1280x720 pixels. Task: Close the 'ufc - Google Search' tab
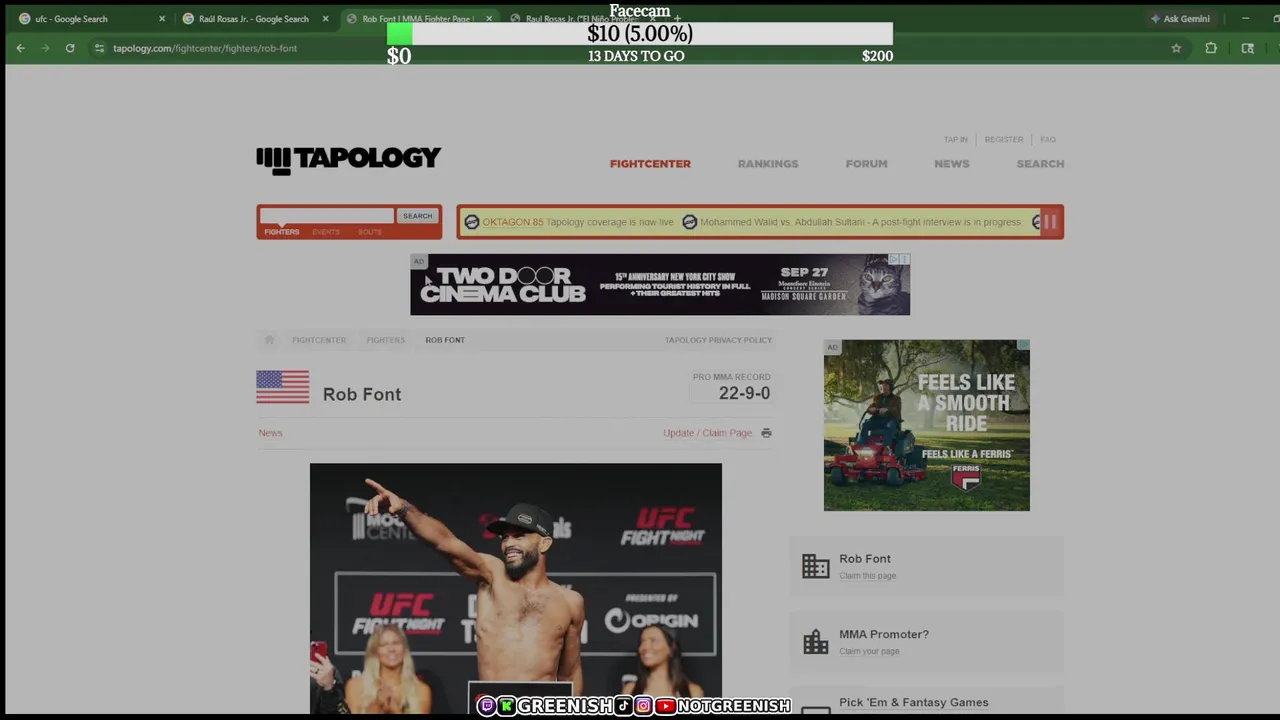pyautogui.click(x=162, y=18)
